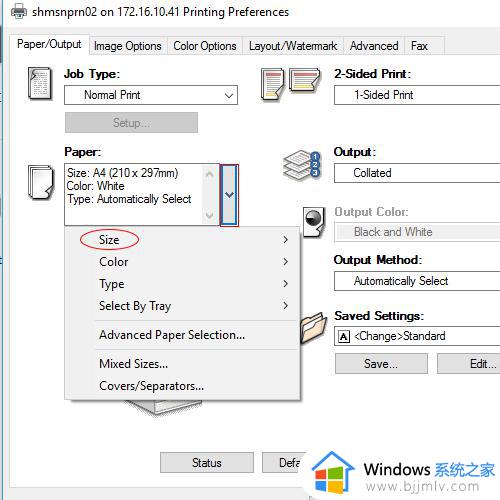Click the Save button
Viewport: 500px width, 500px height.
pyautogui.click(x=381, y=364)
